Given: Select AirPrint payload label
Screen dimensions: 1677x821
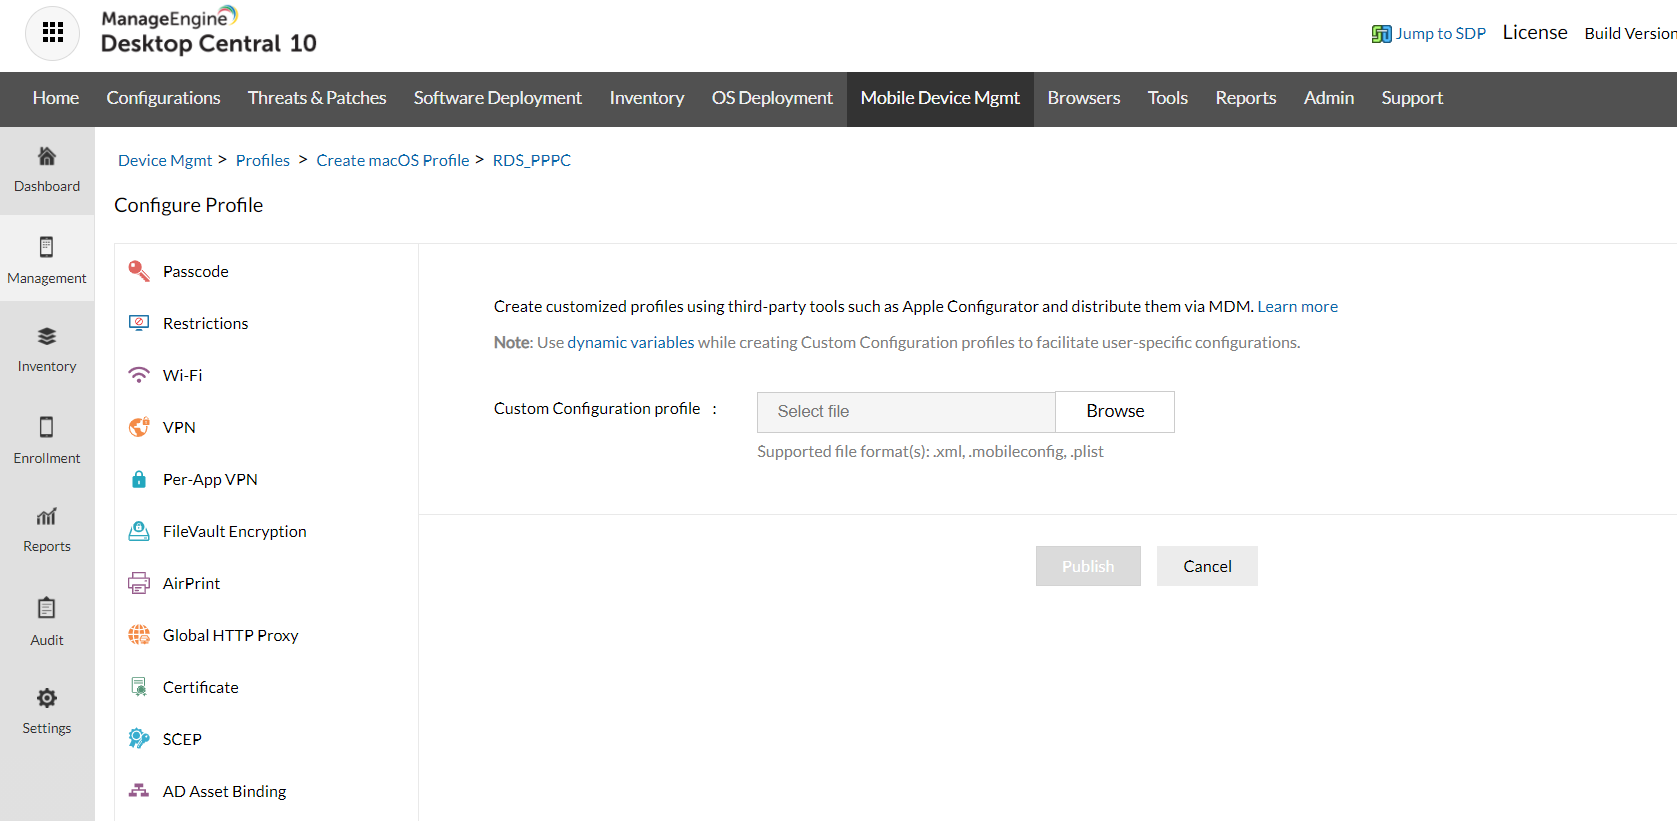Looking at the screenshot, I should coord(192,583).
